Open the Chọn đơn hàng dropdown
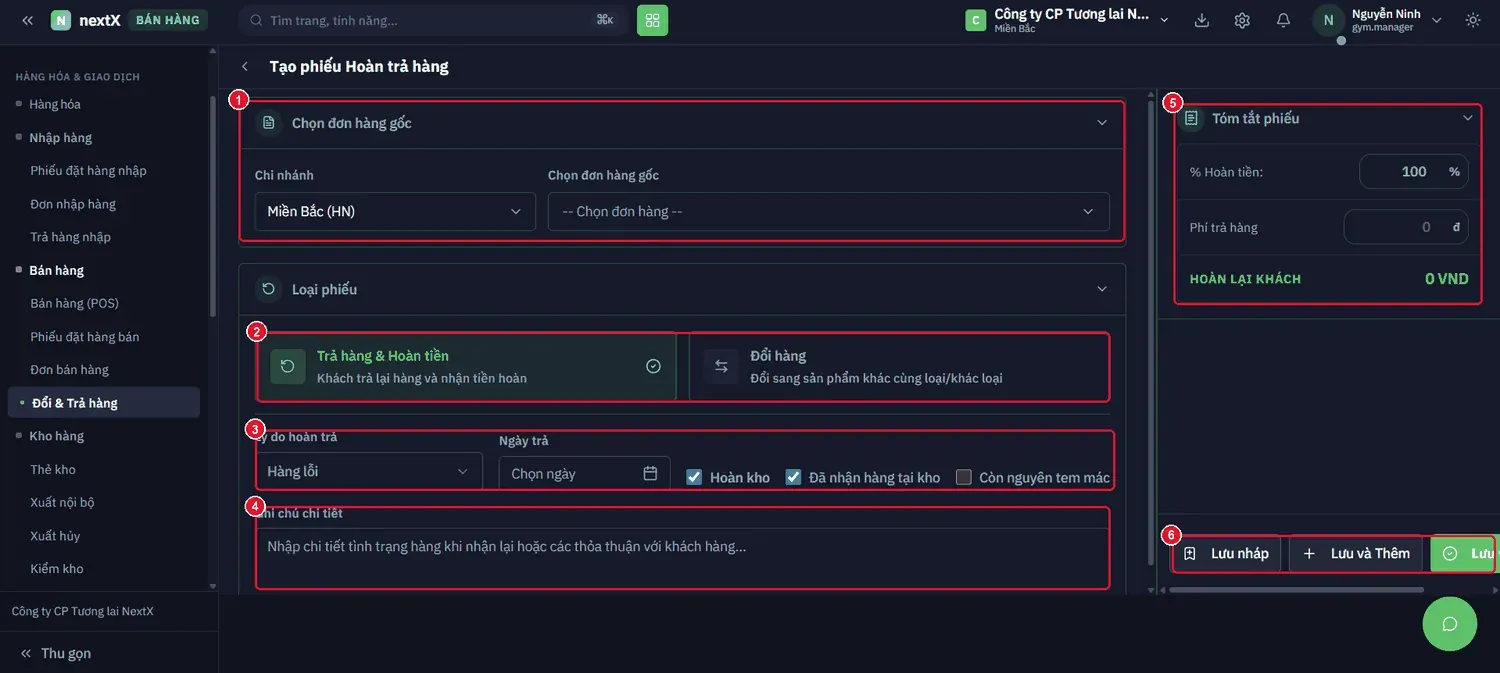1500x673 pixels. coord(829,211)
